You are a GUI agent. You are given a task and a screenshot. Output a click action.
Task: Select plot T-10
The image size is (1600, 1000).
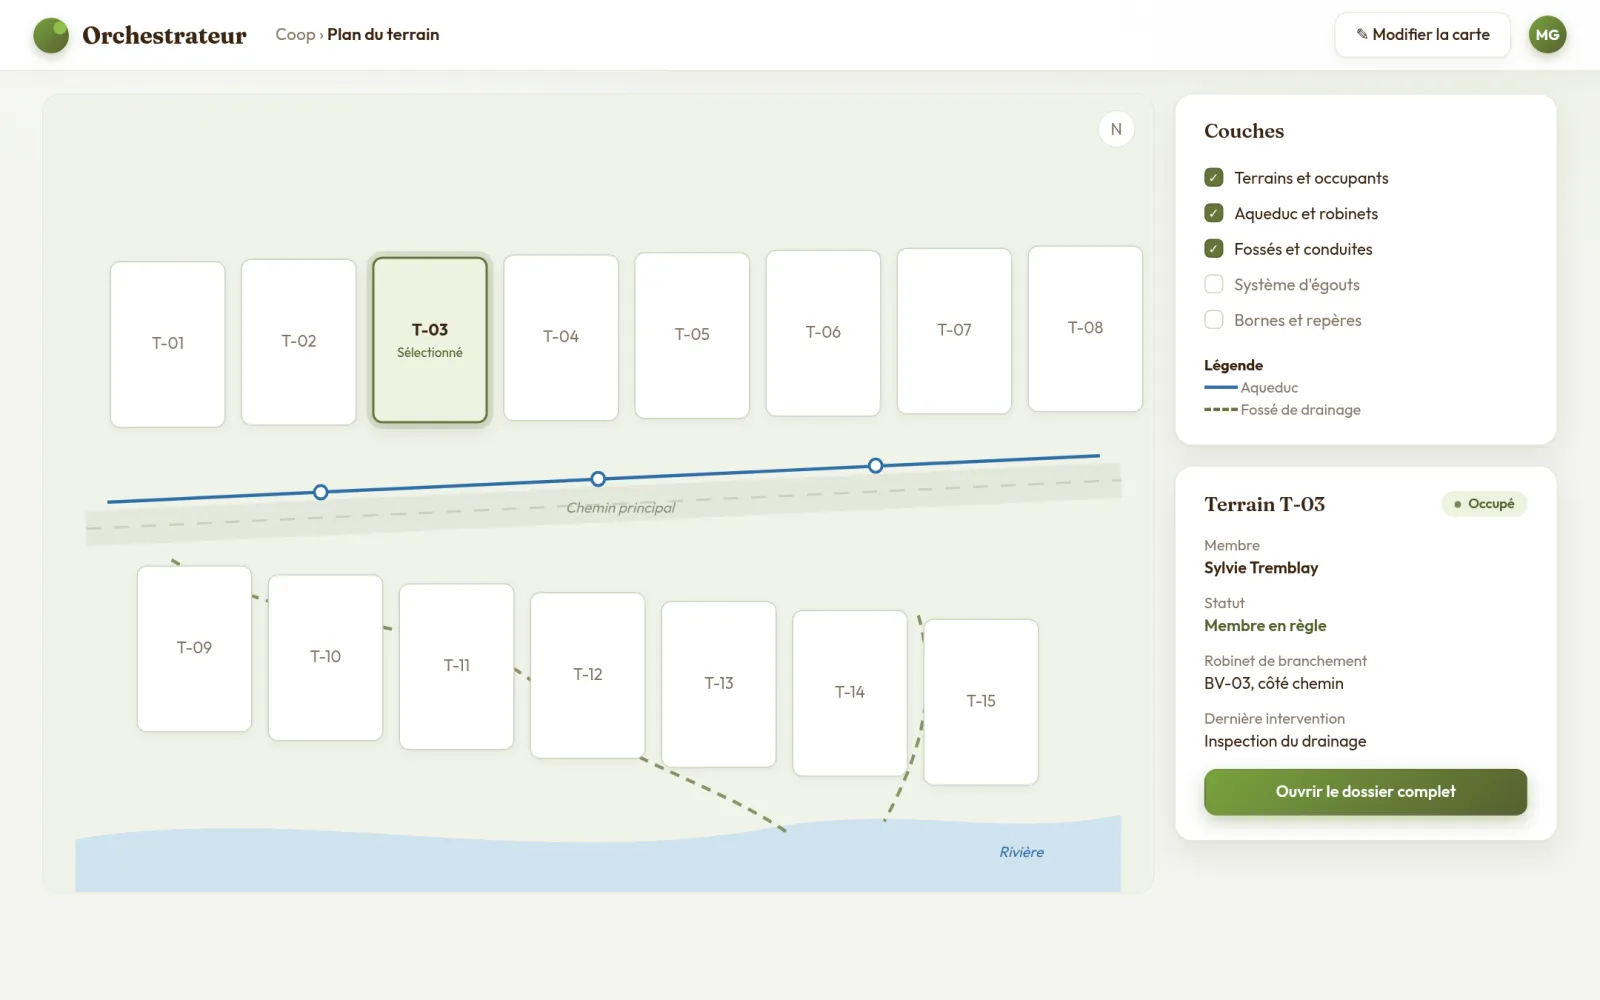325,657
